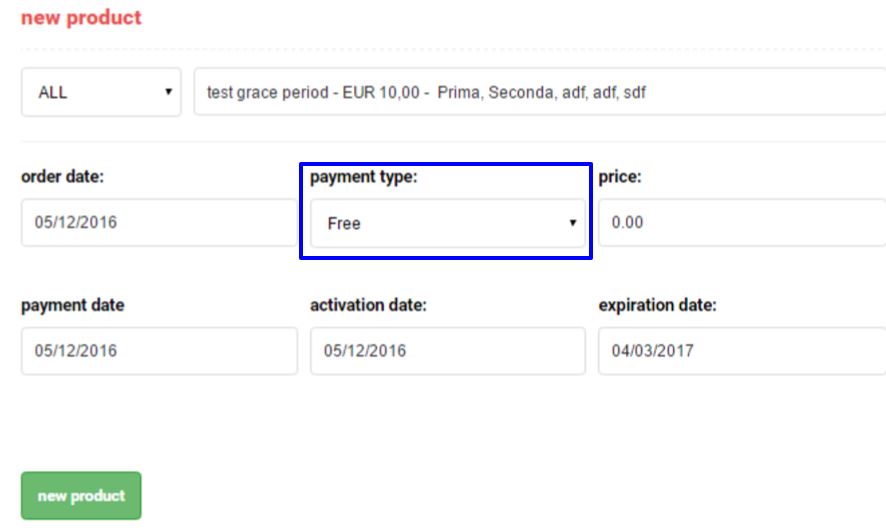Click the 'order date:' label
Viewport: 886px width, 532px height.
click(62, 177)
